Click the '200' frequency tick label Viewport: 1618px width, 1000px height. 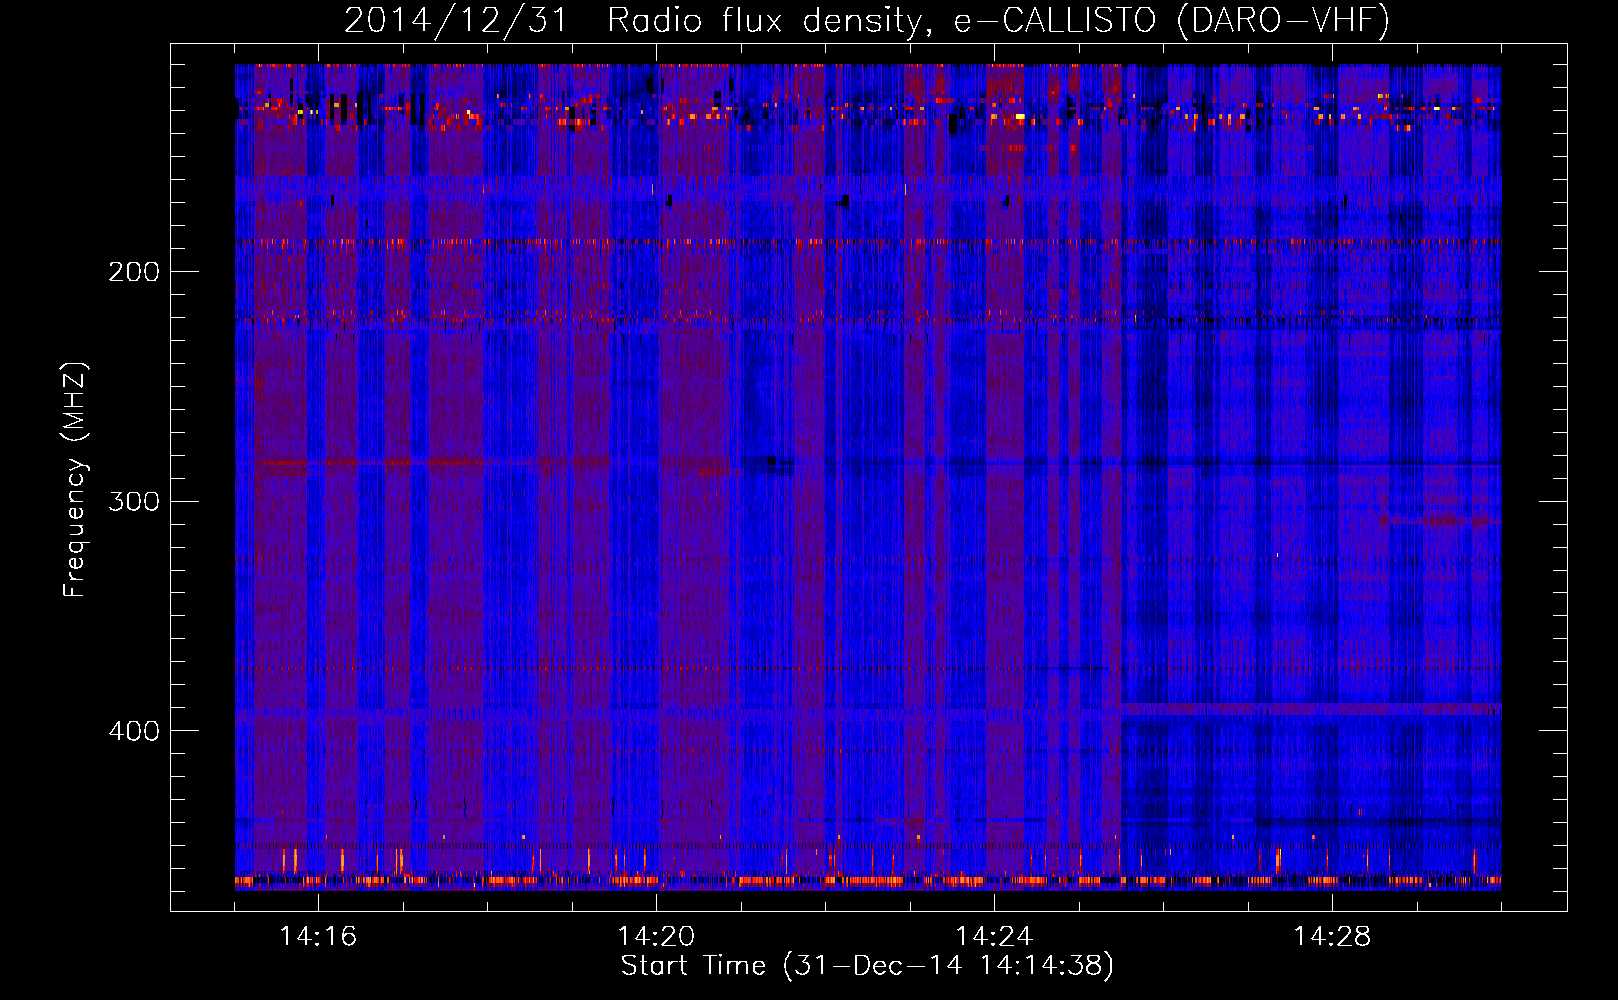pyautogui.click(x=134, y=272)
